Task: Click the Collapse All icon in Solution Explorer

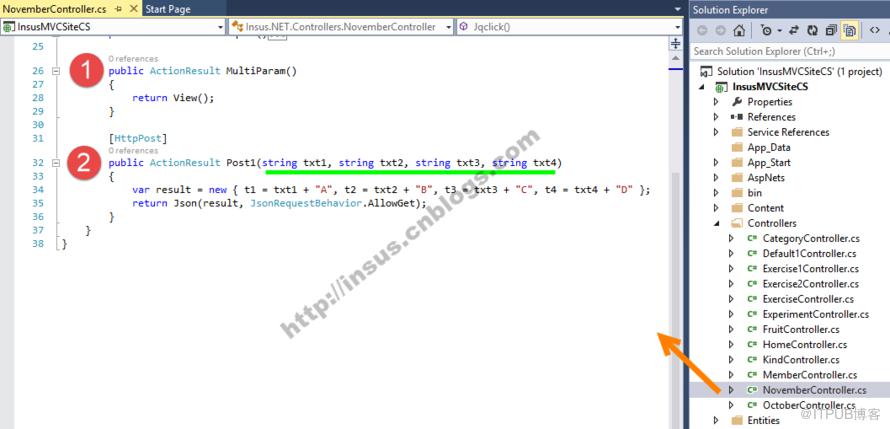Action: pos(831,30)
